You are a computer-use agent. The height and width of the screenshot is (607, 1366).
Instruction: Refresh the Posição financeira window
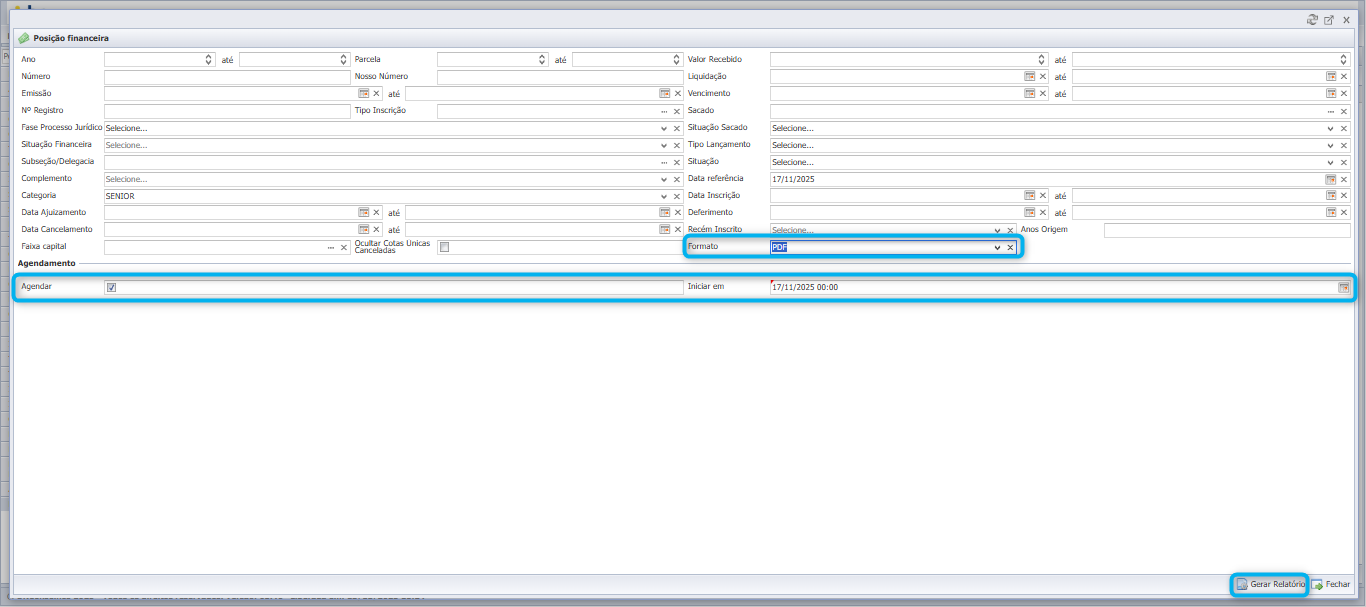point(1313,20)
